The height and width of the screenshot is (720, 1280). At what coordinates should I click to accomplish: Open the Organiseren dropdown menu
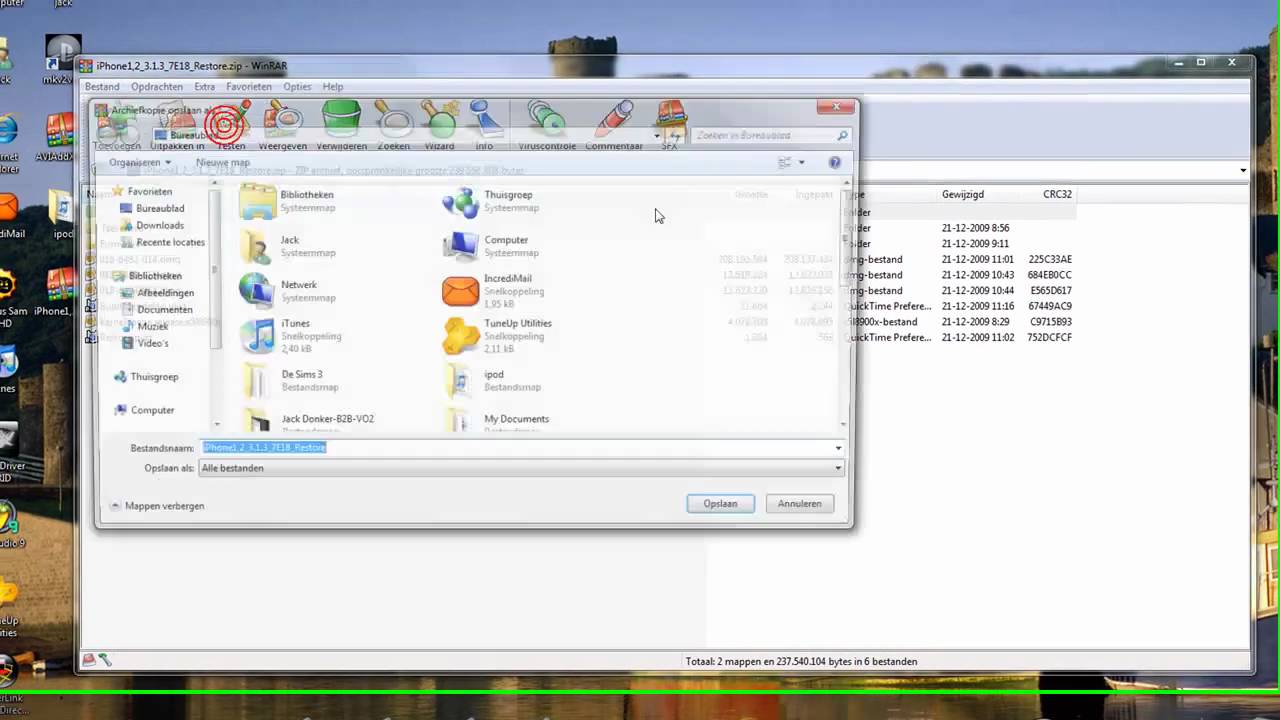[140, 162]
